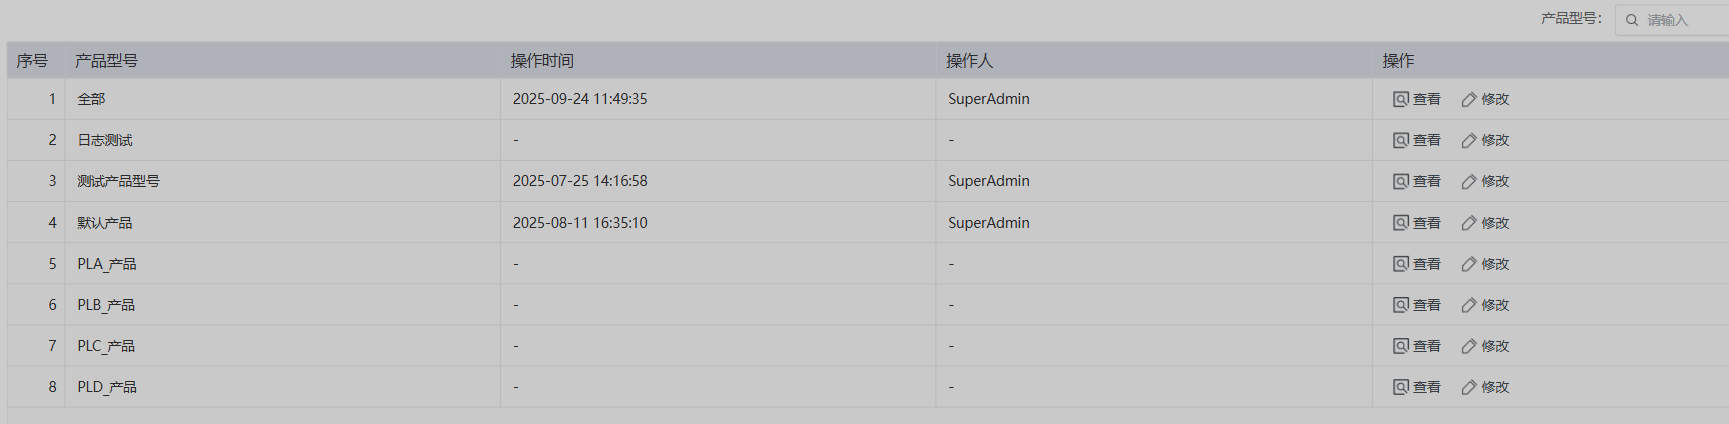Screen dimensions: 1729x424
Task: Click 查看 link for PLB_产品
Action: point(1426,305)
